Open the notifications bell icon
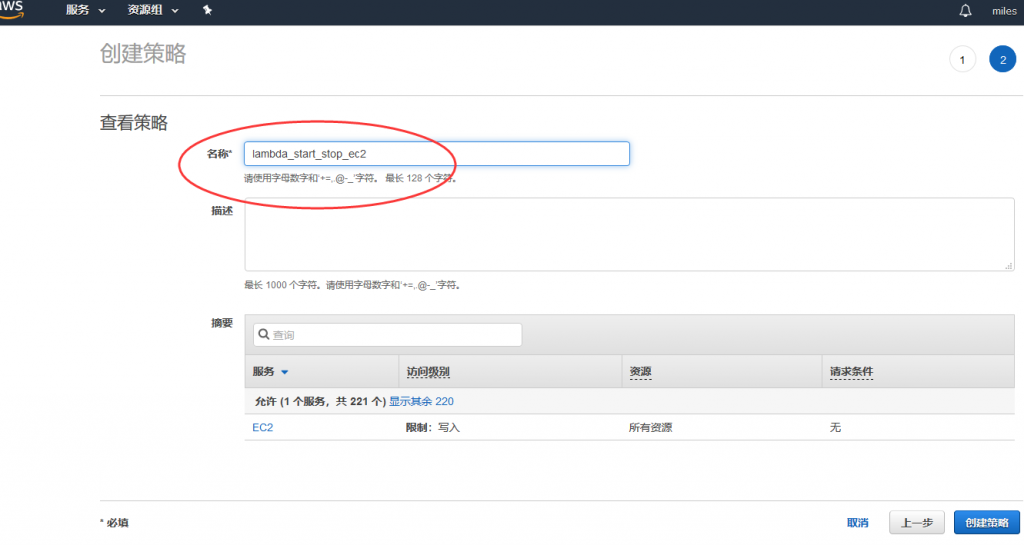 tap(965, 10)
